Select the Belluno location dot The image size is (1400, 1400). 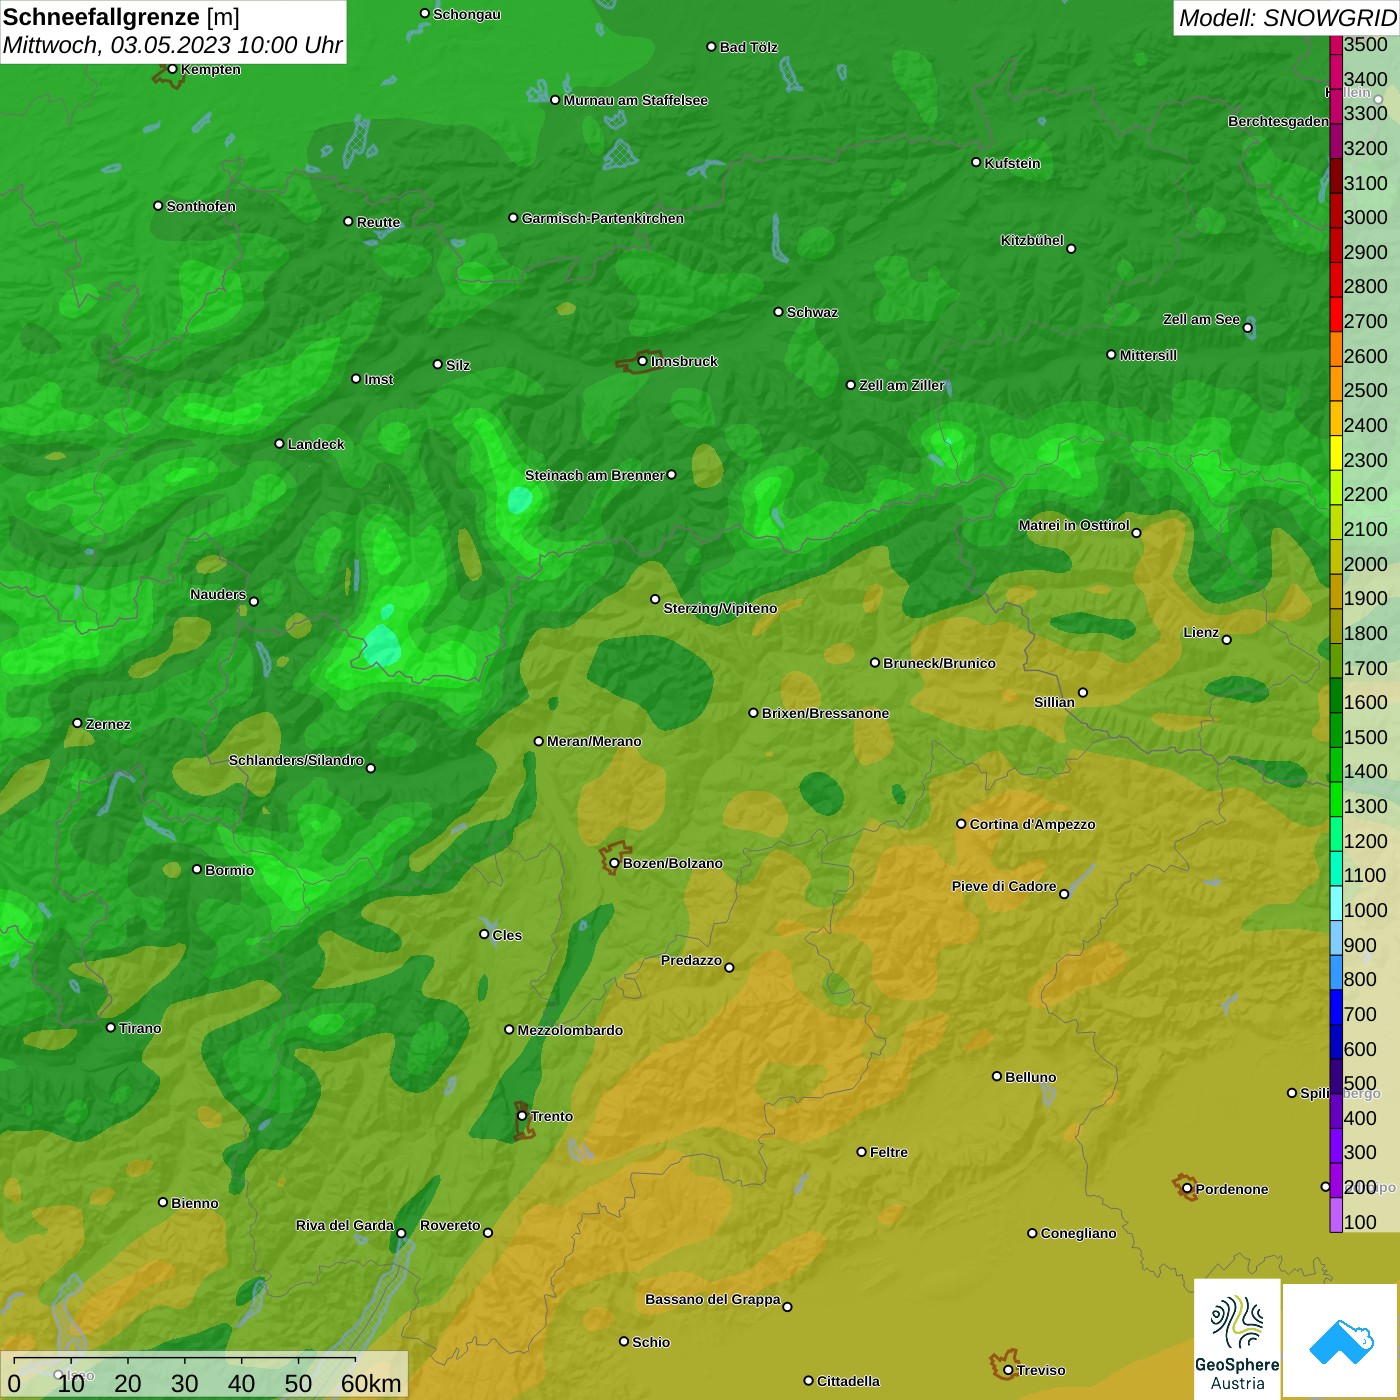click(997, 1076)
